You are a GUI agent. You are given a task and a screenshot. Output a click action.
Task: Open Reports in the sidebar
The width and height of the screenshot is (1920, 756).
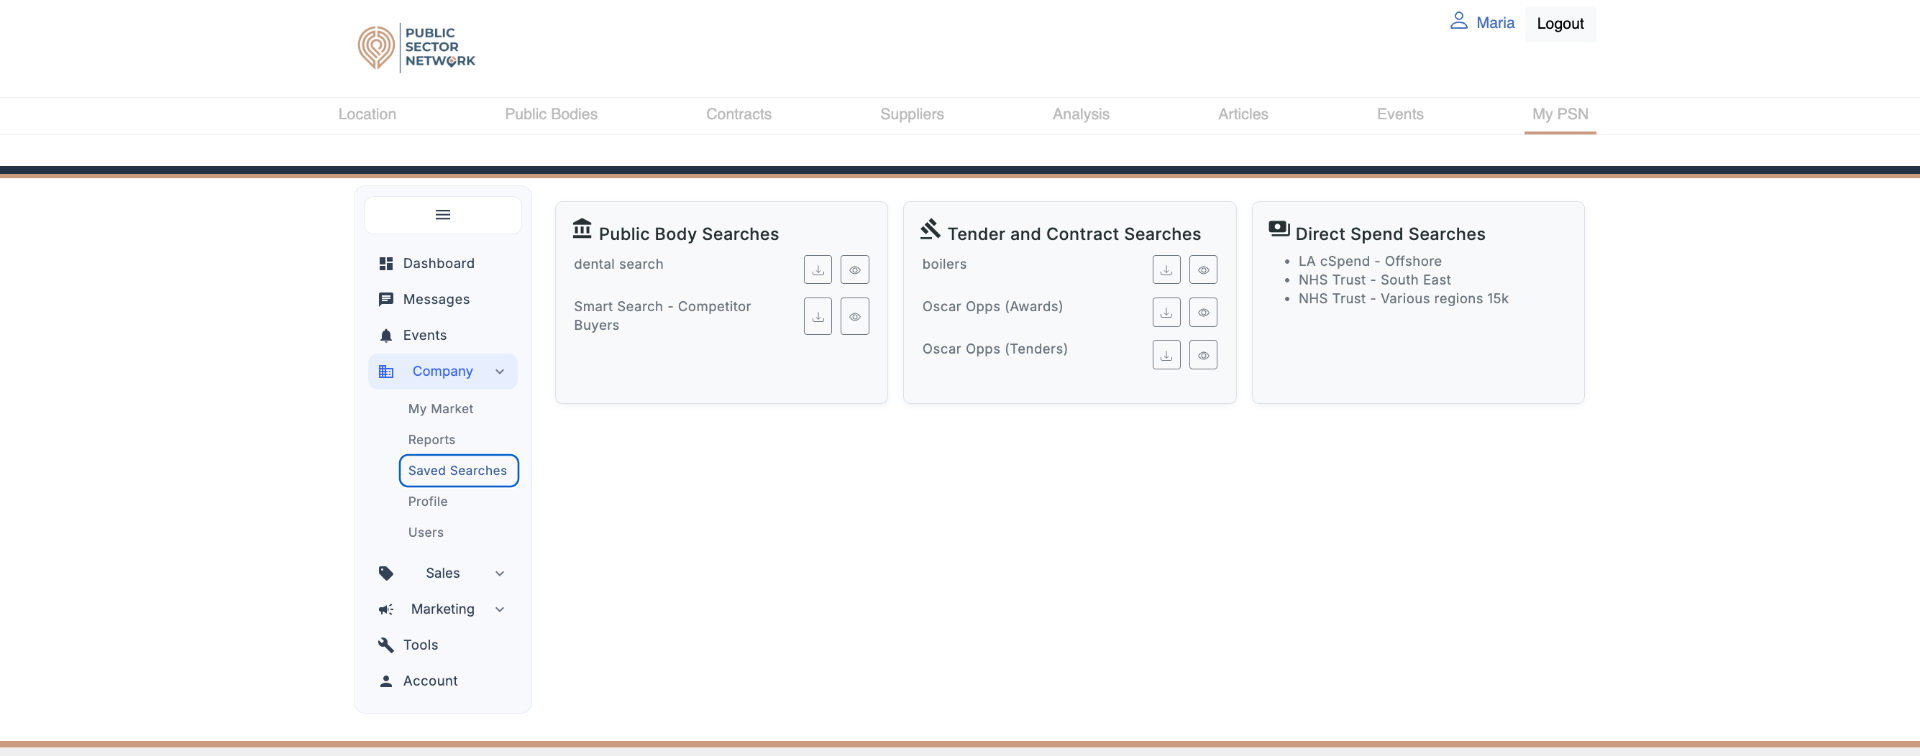pyautogui.click(x=432, y=440)
